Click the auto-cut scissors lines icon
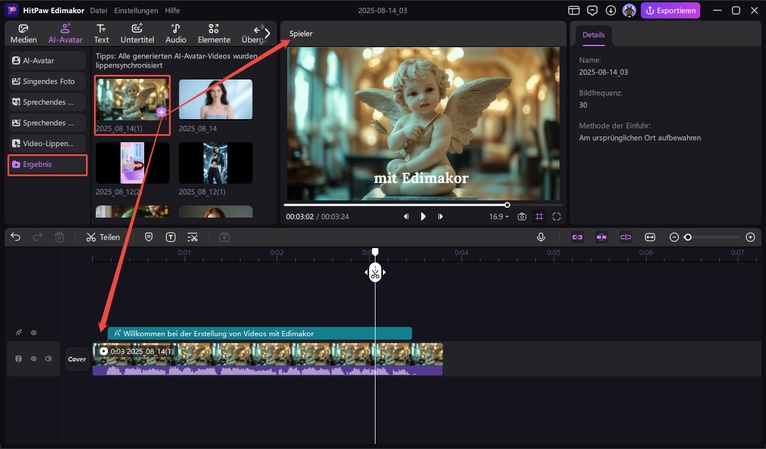766x449 pixels. [192, 237]
